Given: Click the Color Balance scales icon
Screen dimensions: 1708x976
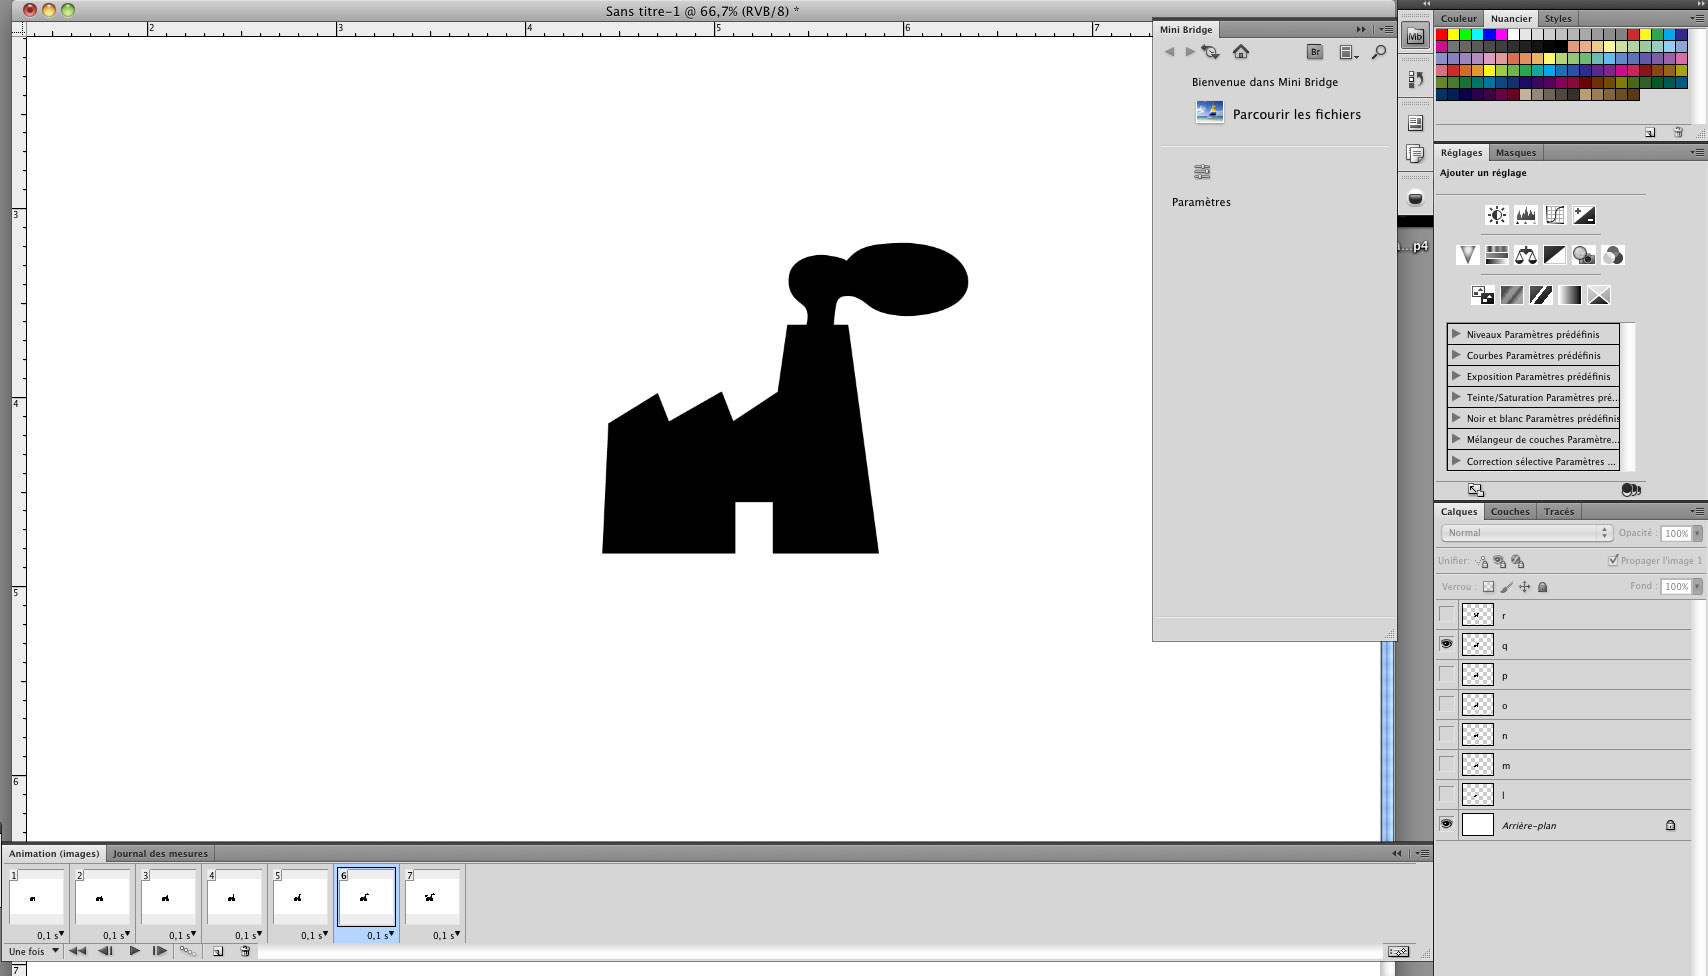Looking at the screenshot, I should (x=1525, y=255).
